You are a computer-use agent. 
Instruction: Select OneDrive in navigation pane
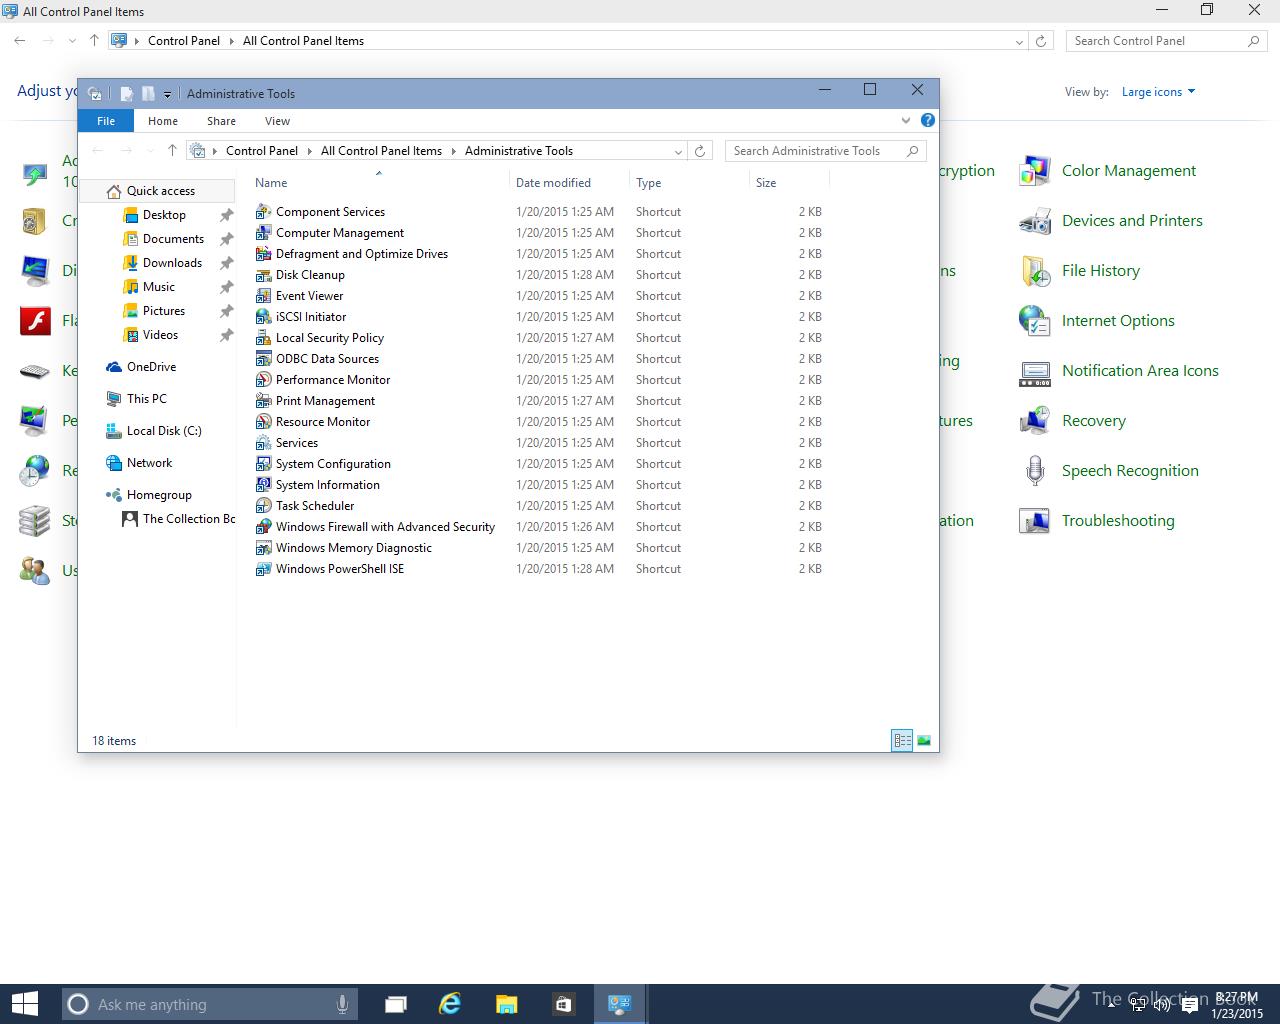coord(151,367)
